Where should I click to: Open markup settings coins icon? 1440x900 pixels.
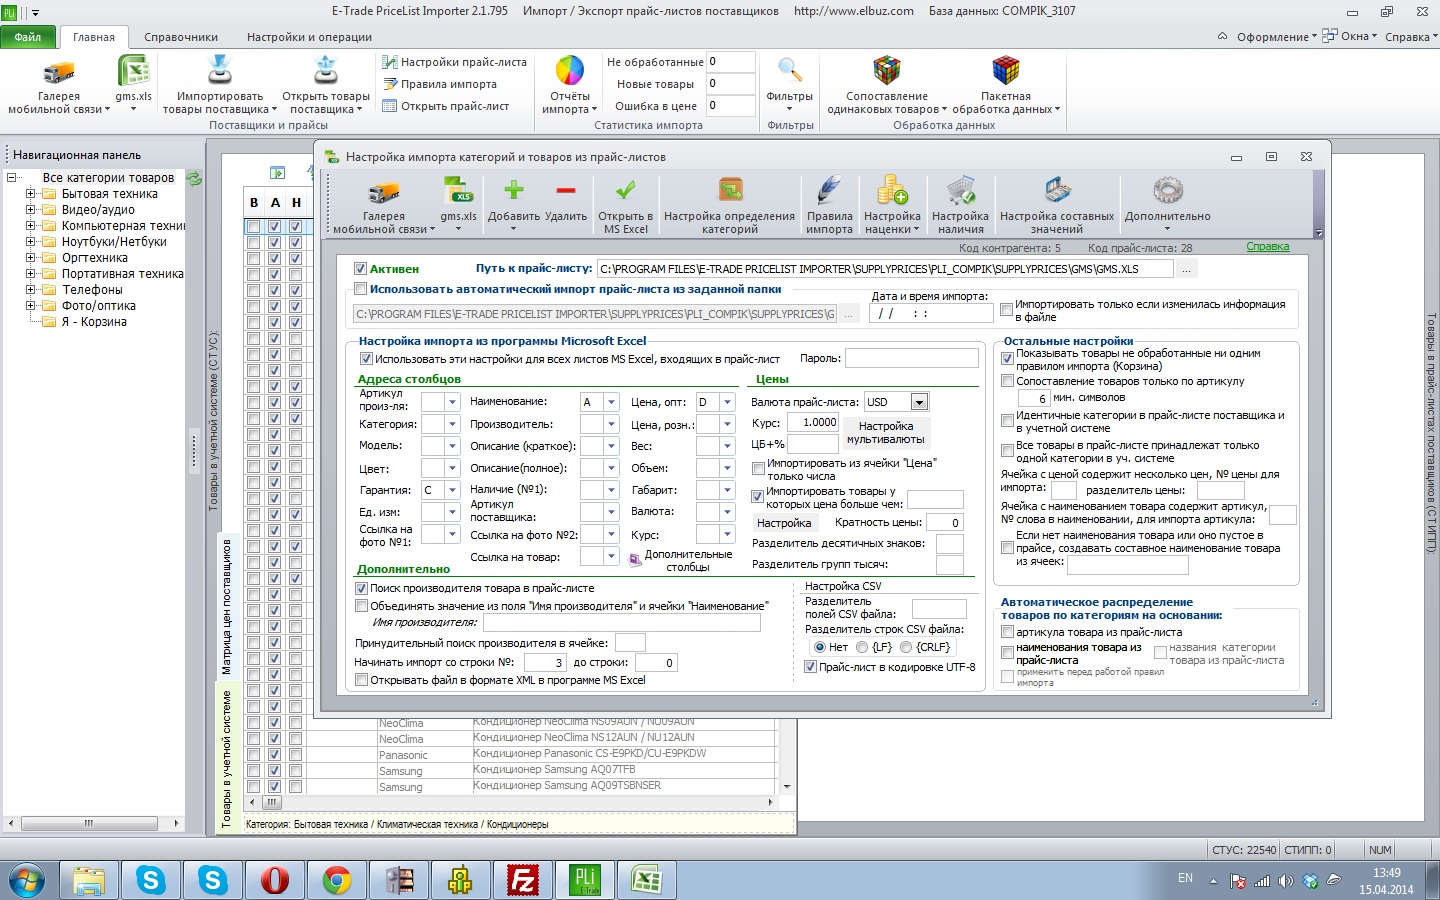point(892,190)
